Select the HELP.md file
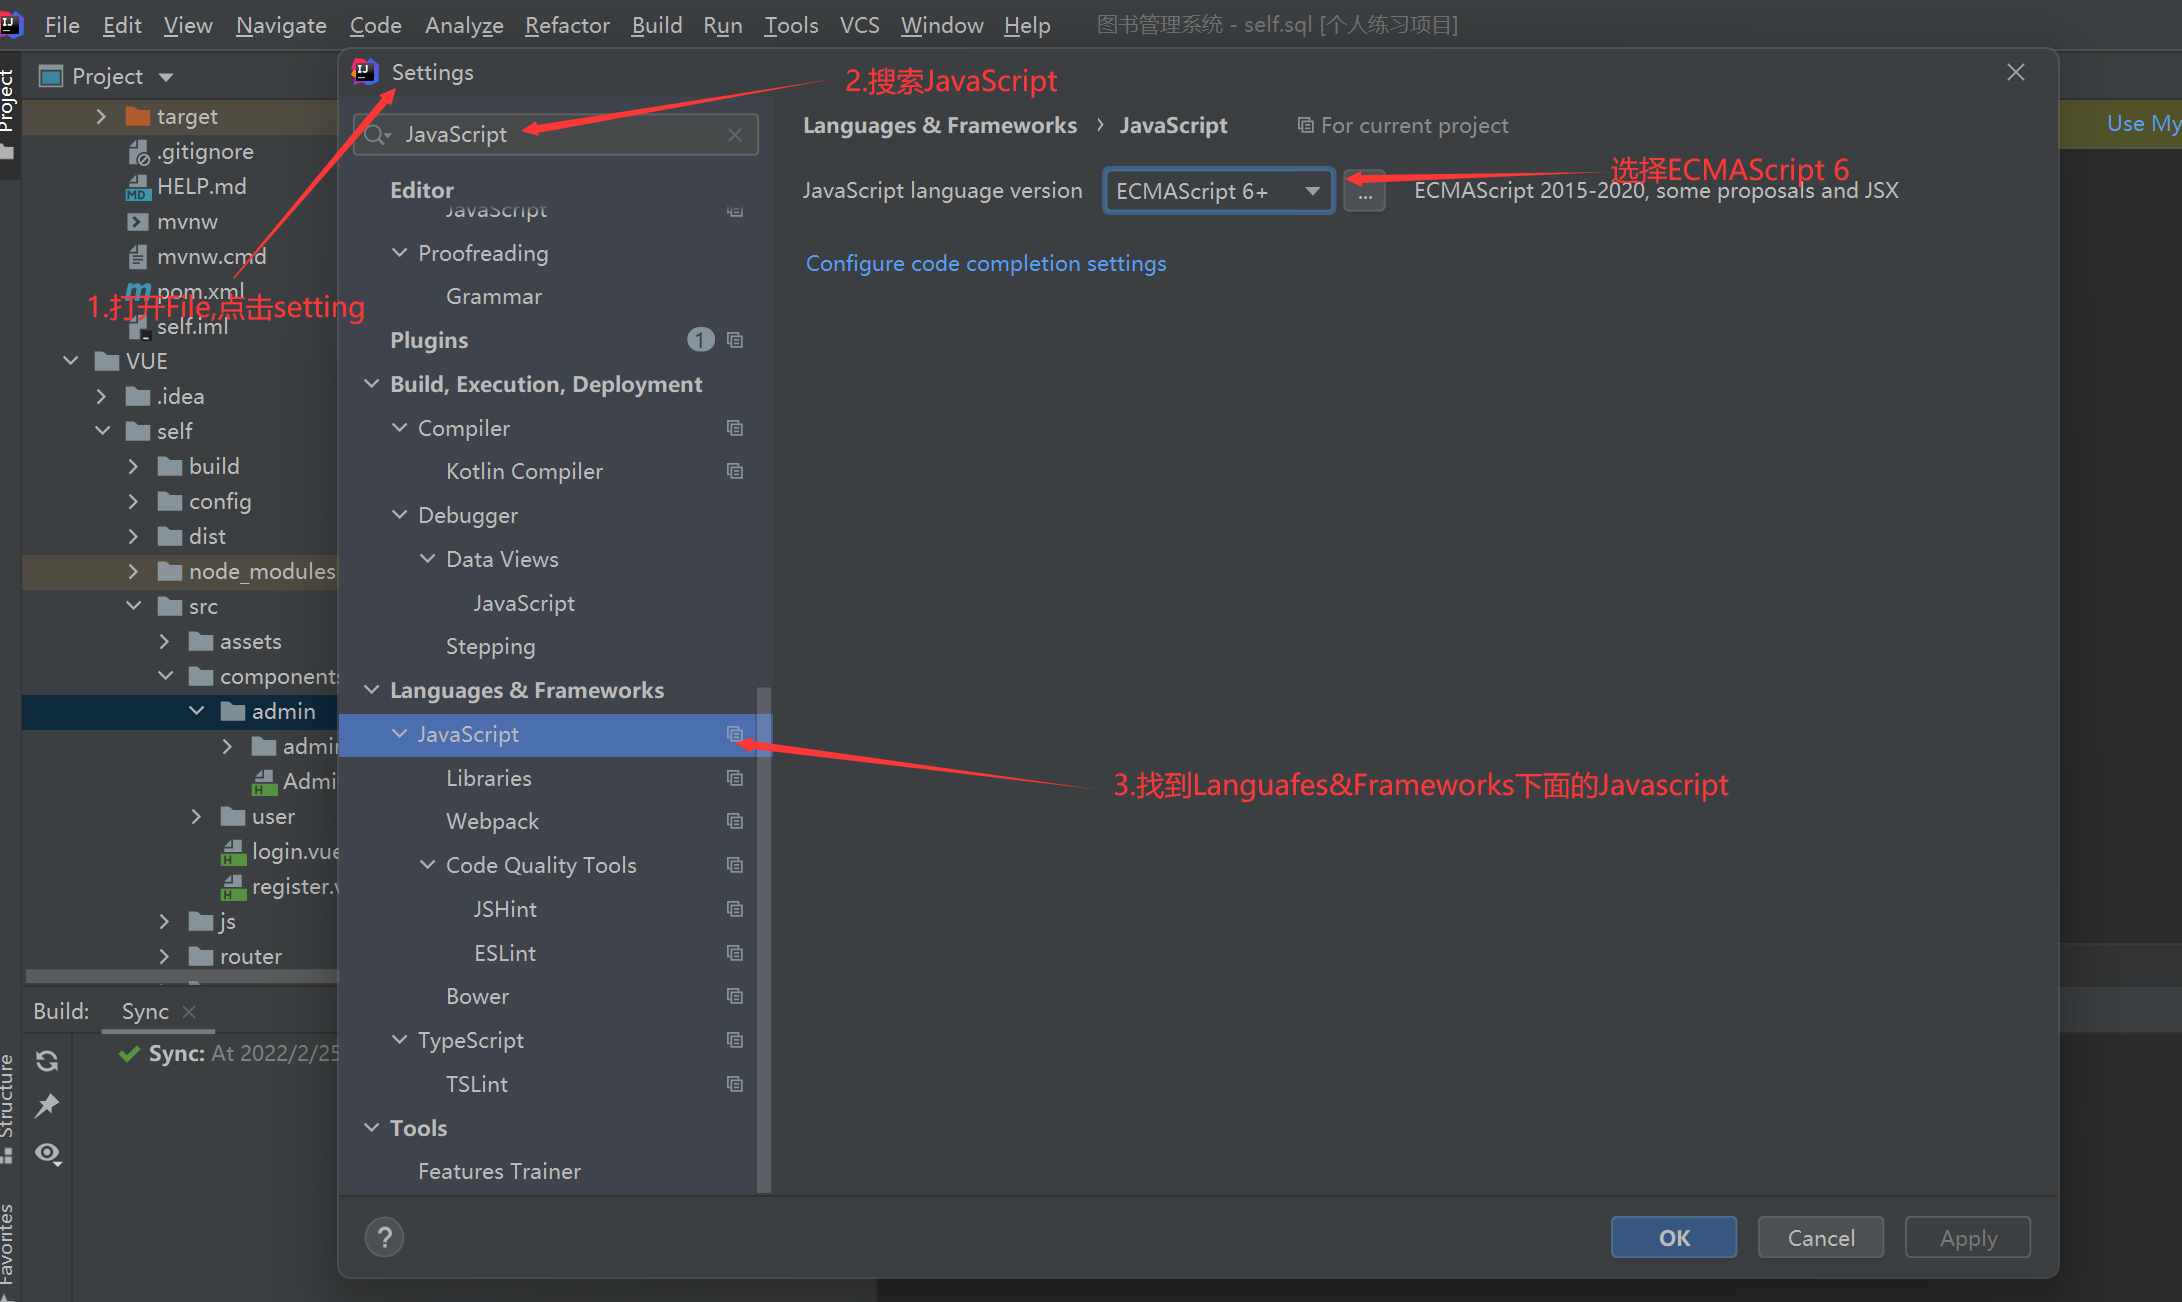The image size is (2182, 1302). pyautogui.click(x=201, y=186)
